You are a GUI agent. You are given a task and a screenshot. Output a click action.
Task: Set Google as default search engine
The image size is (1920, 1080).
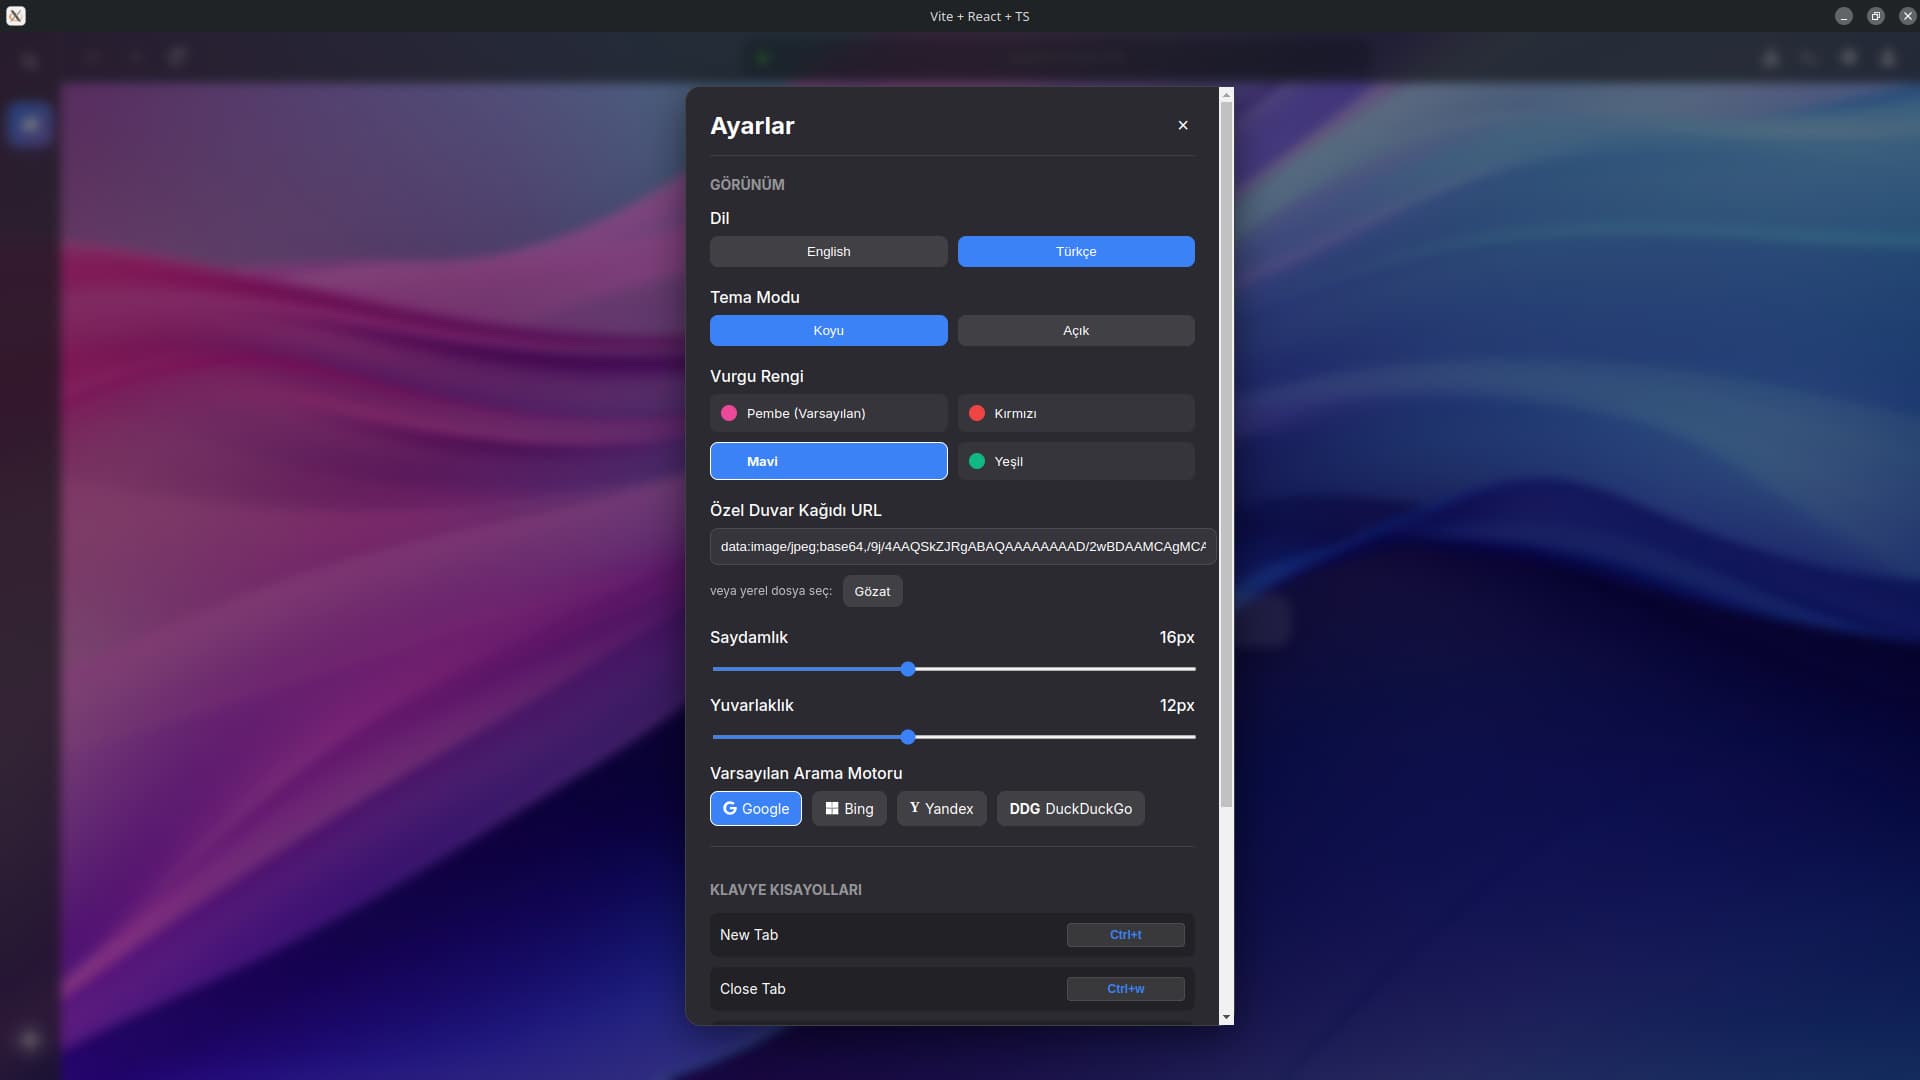click(755, 808)
